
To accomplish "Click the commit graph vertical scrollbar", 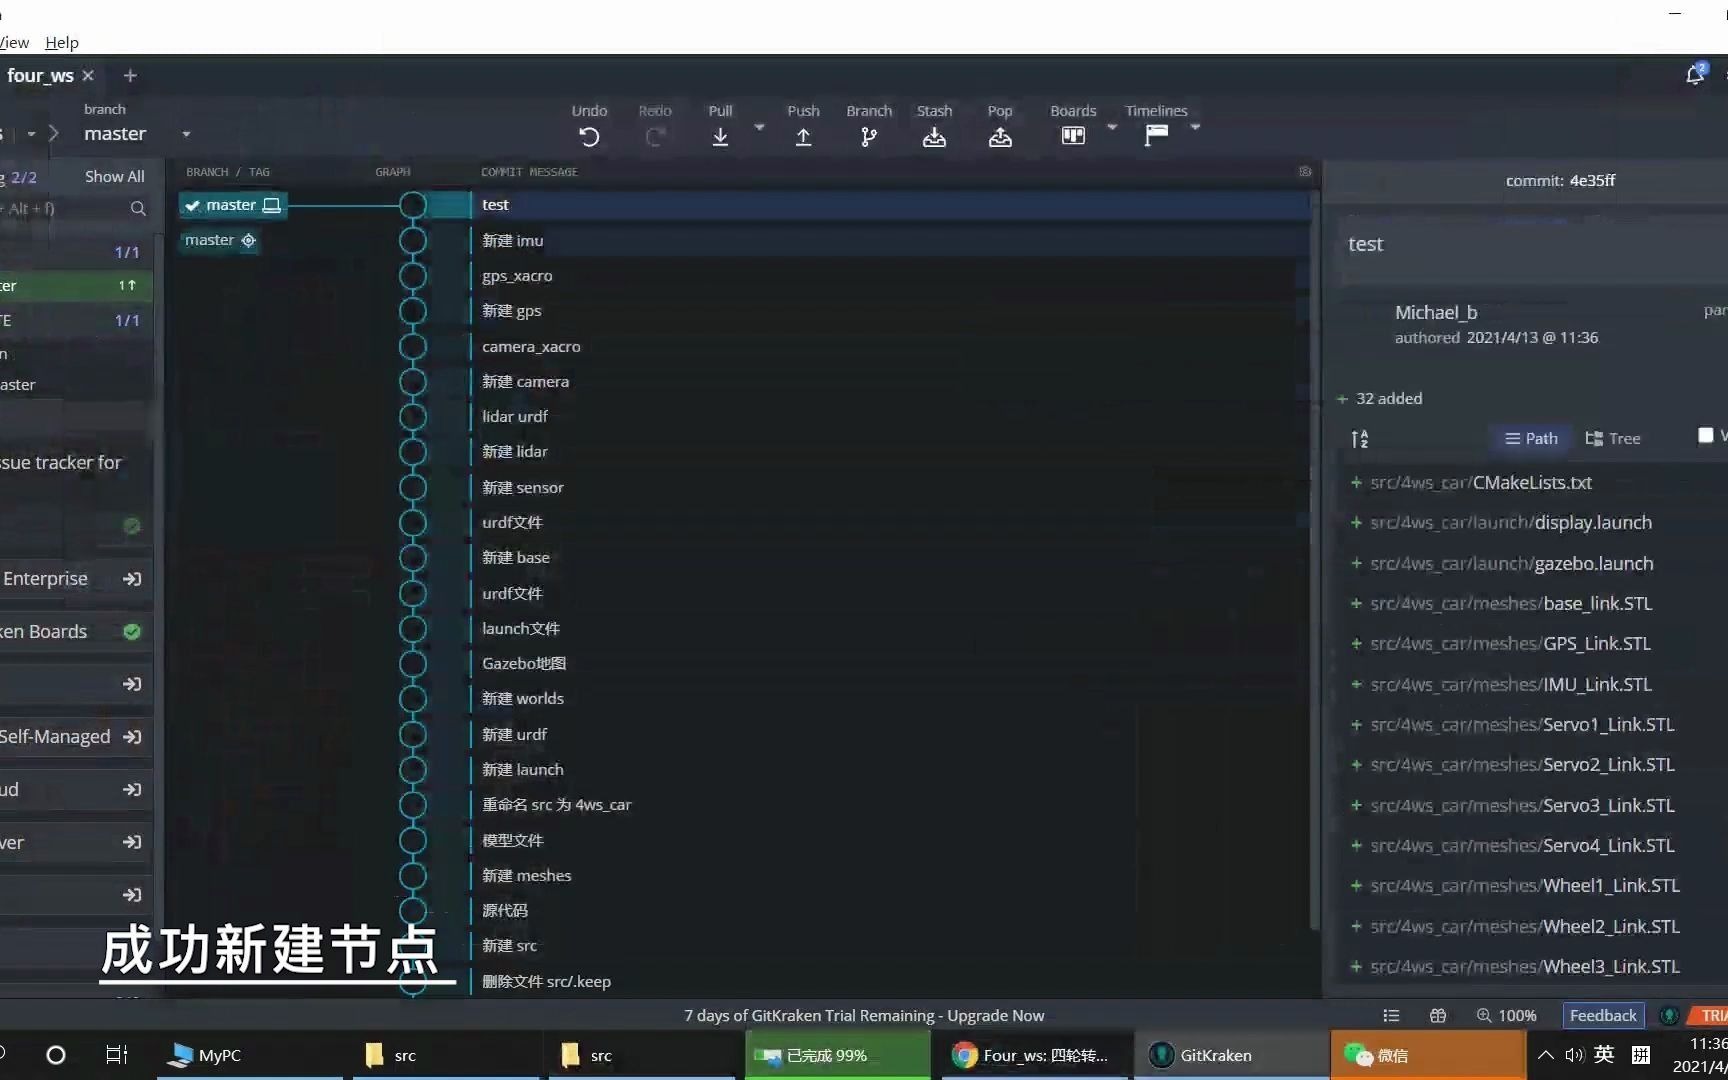I will 1315,560.
